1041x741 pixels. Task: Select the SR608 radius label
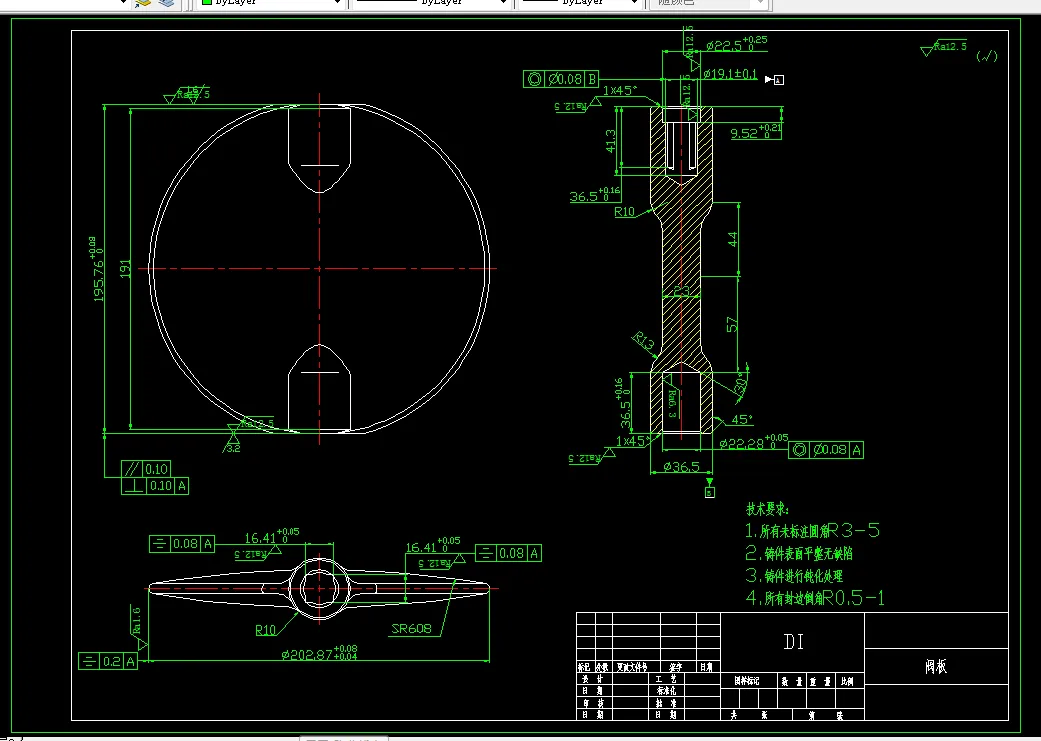click(x=411, y=628)
